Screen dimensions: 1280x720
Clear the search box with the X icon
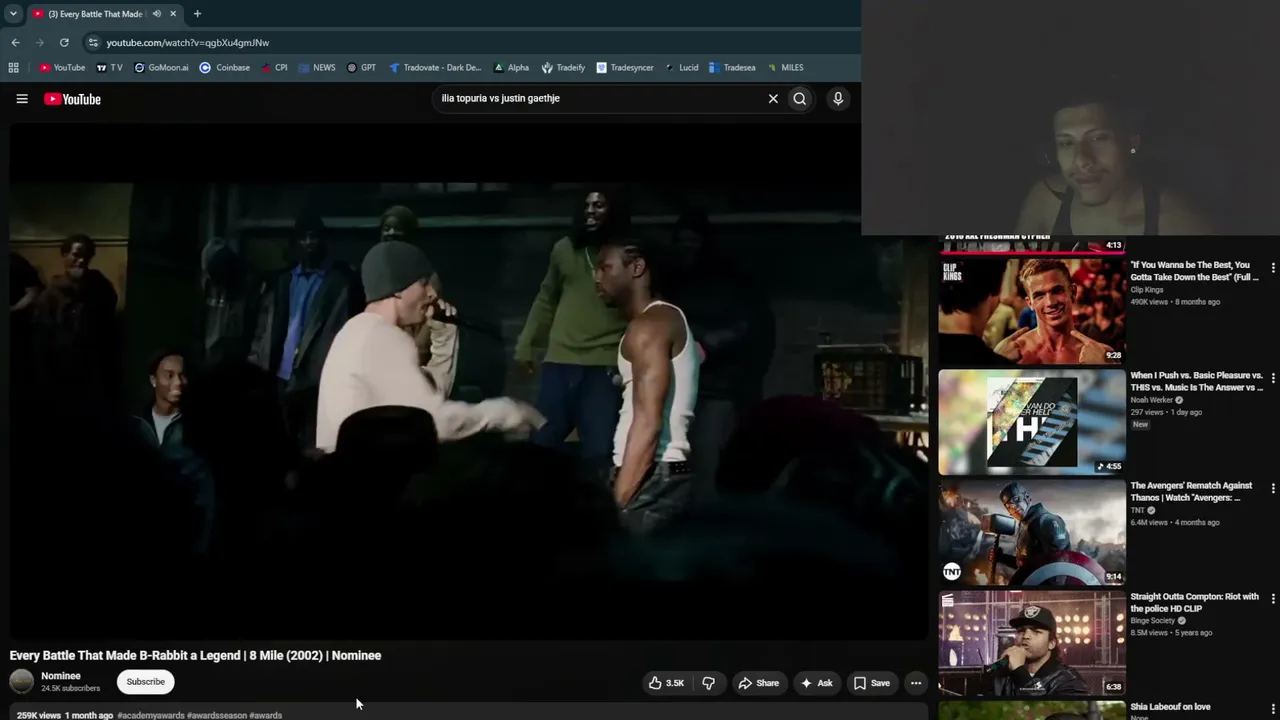(x=773, y=99)
